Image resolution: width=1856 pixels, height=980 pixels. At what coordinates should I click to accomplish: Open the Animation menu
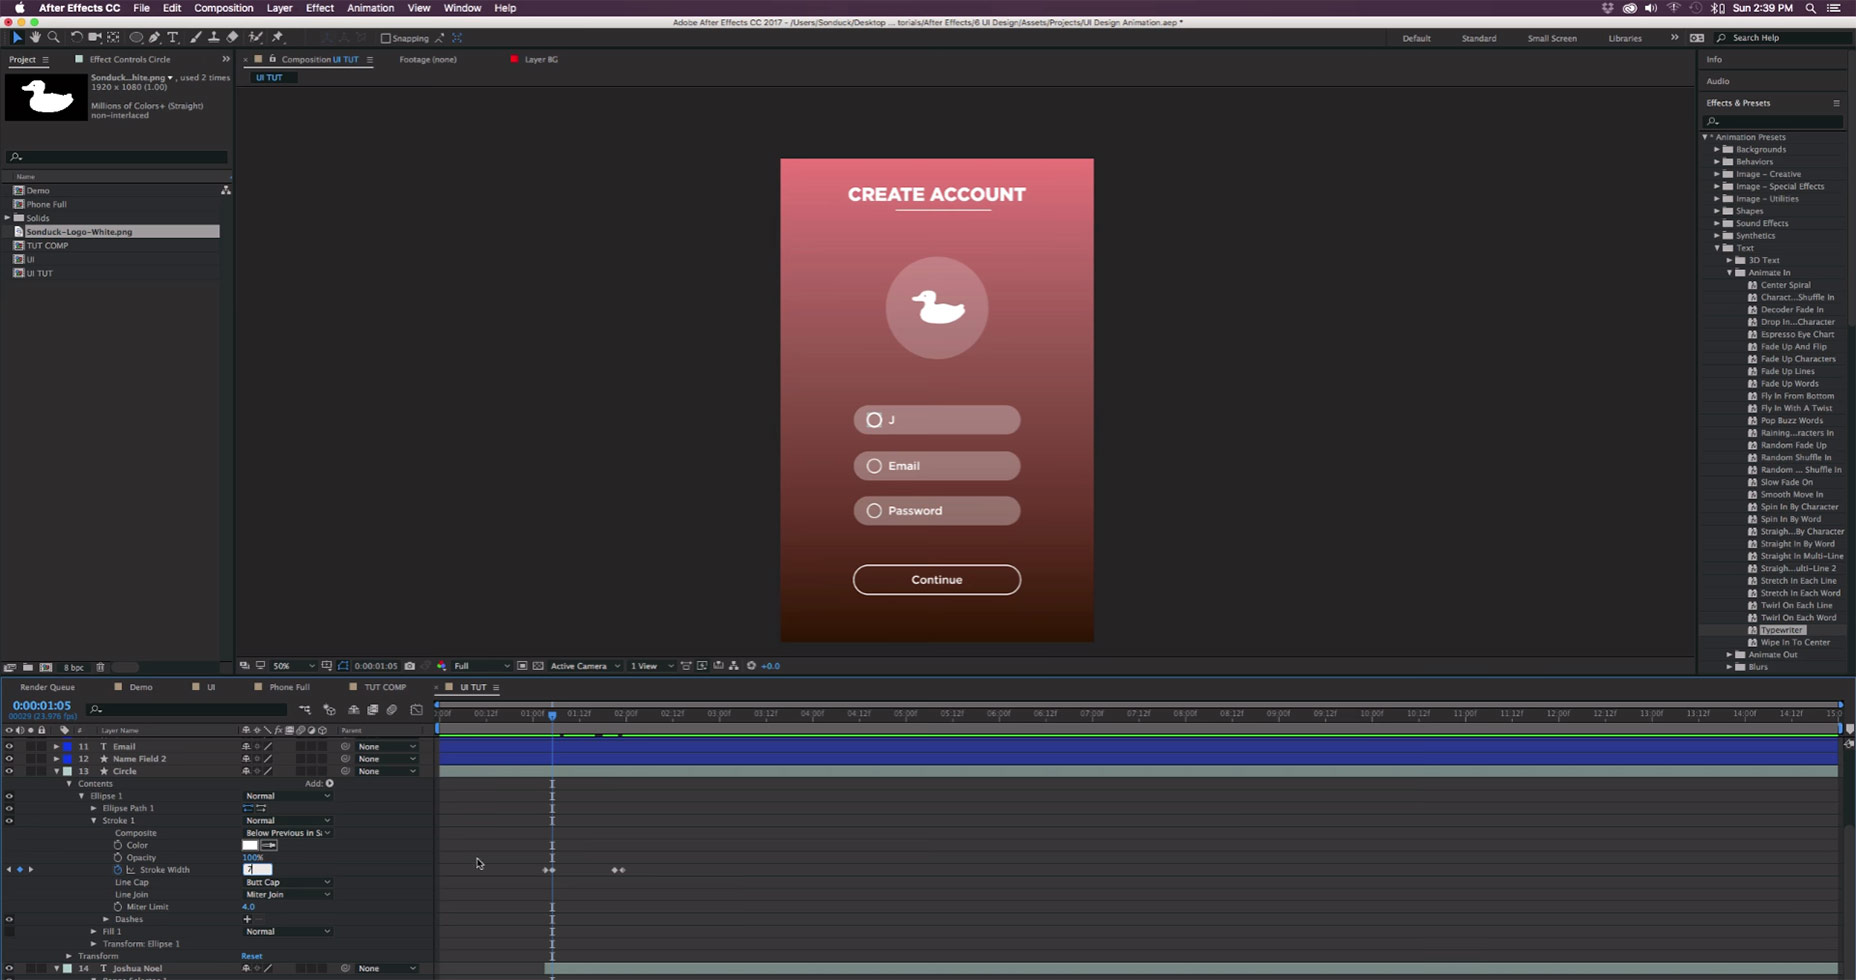[x=370, y=8]
